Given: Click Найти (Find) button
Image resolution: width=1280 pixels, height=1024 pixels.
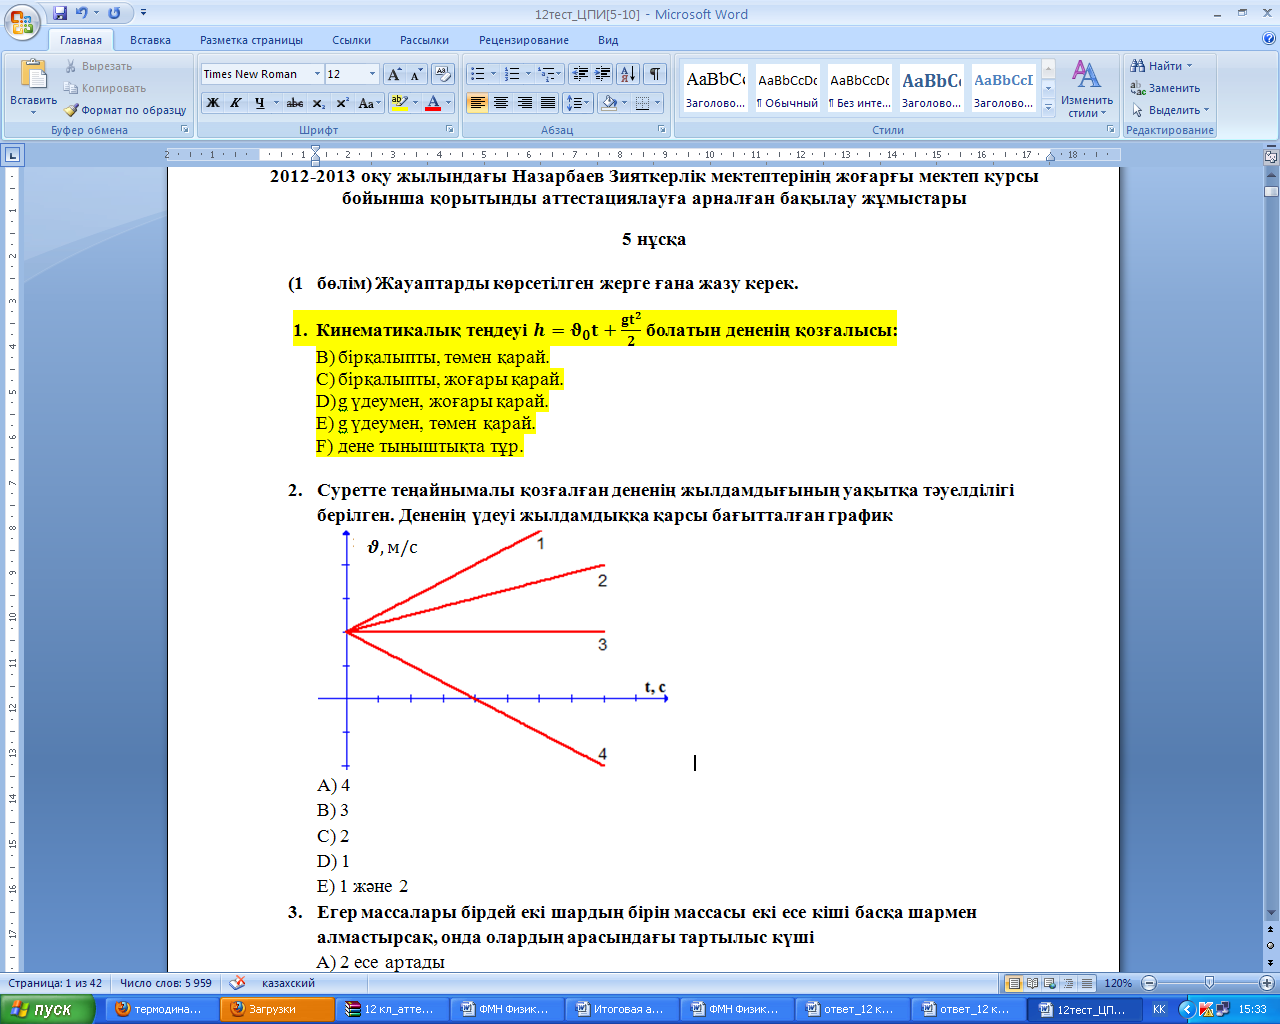Looking at the screenshot, I should [x=1161, y=66].
